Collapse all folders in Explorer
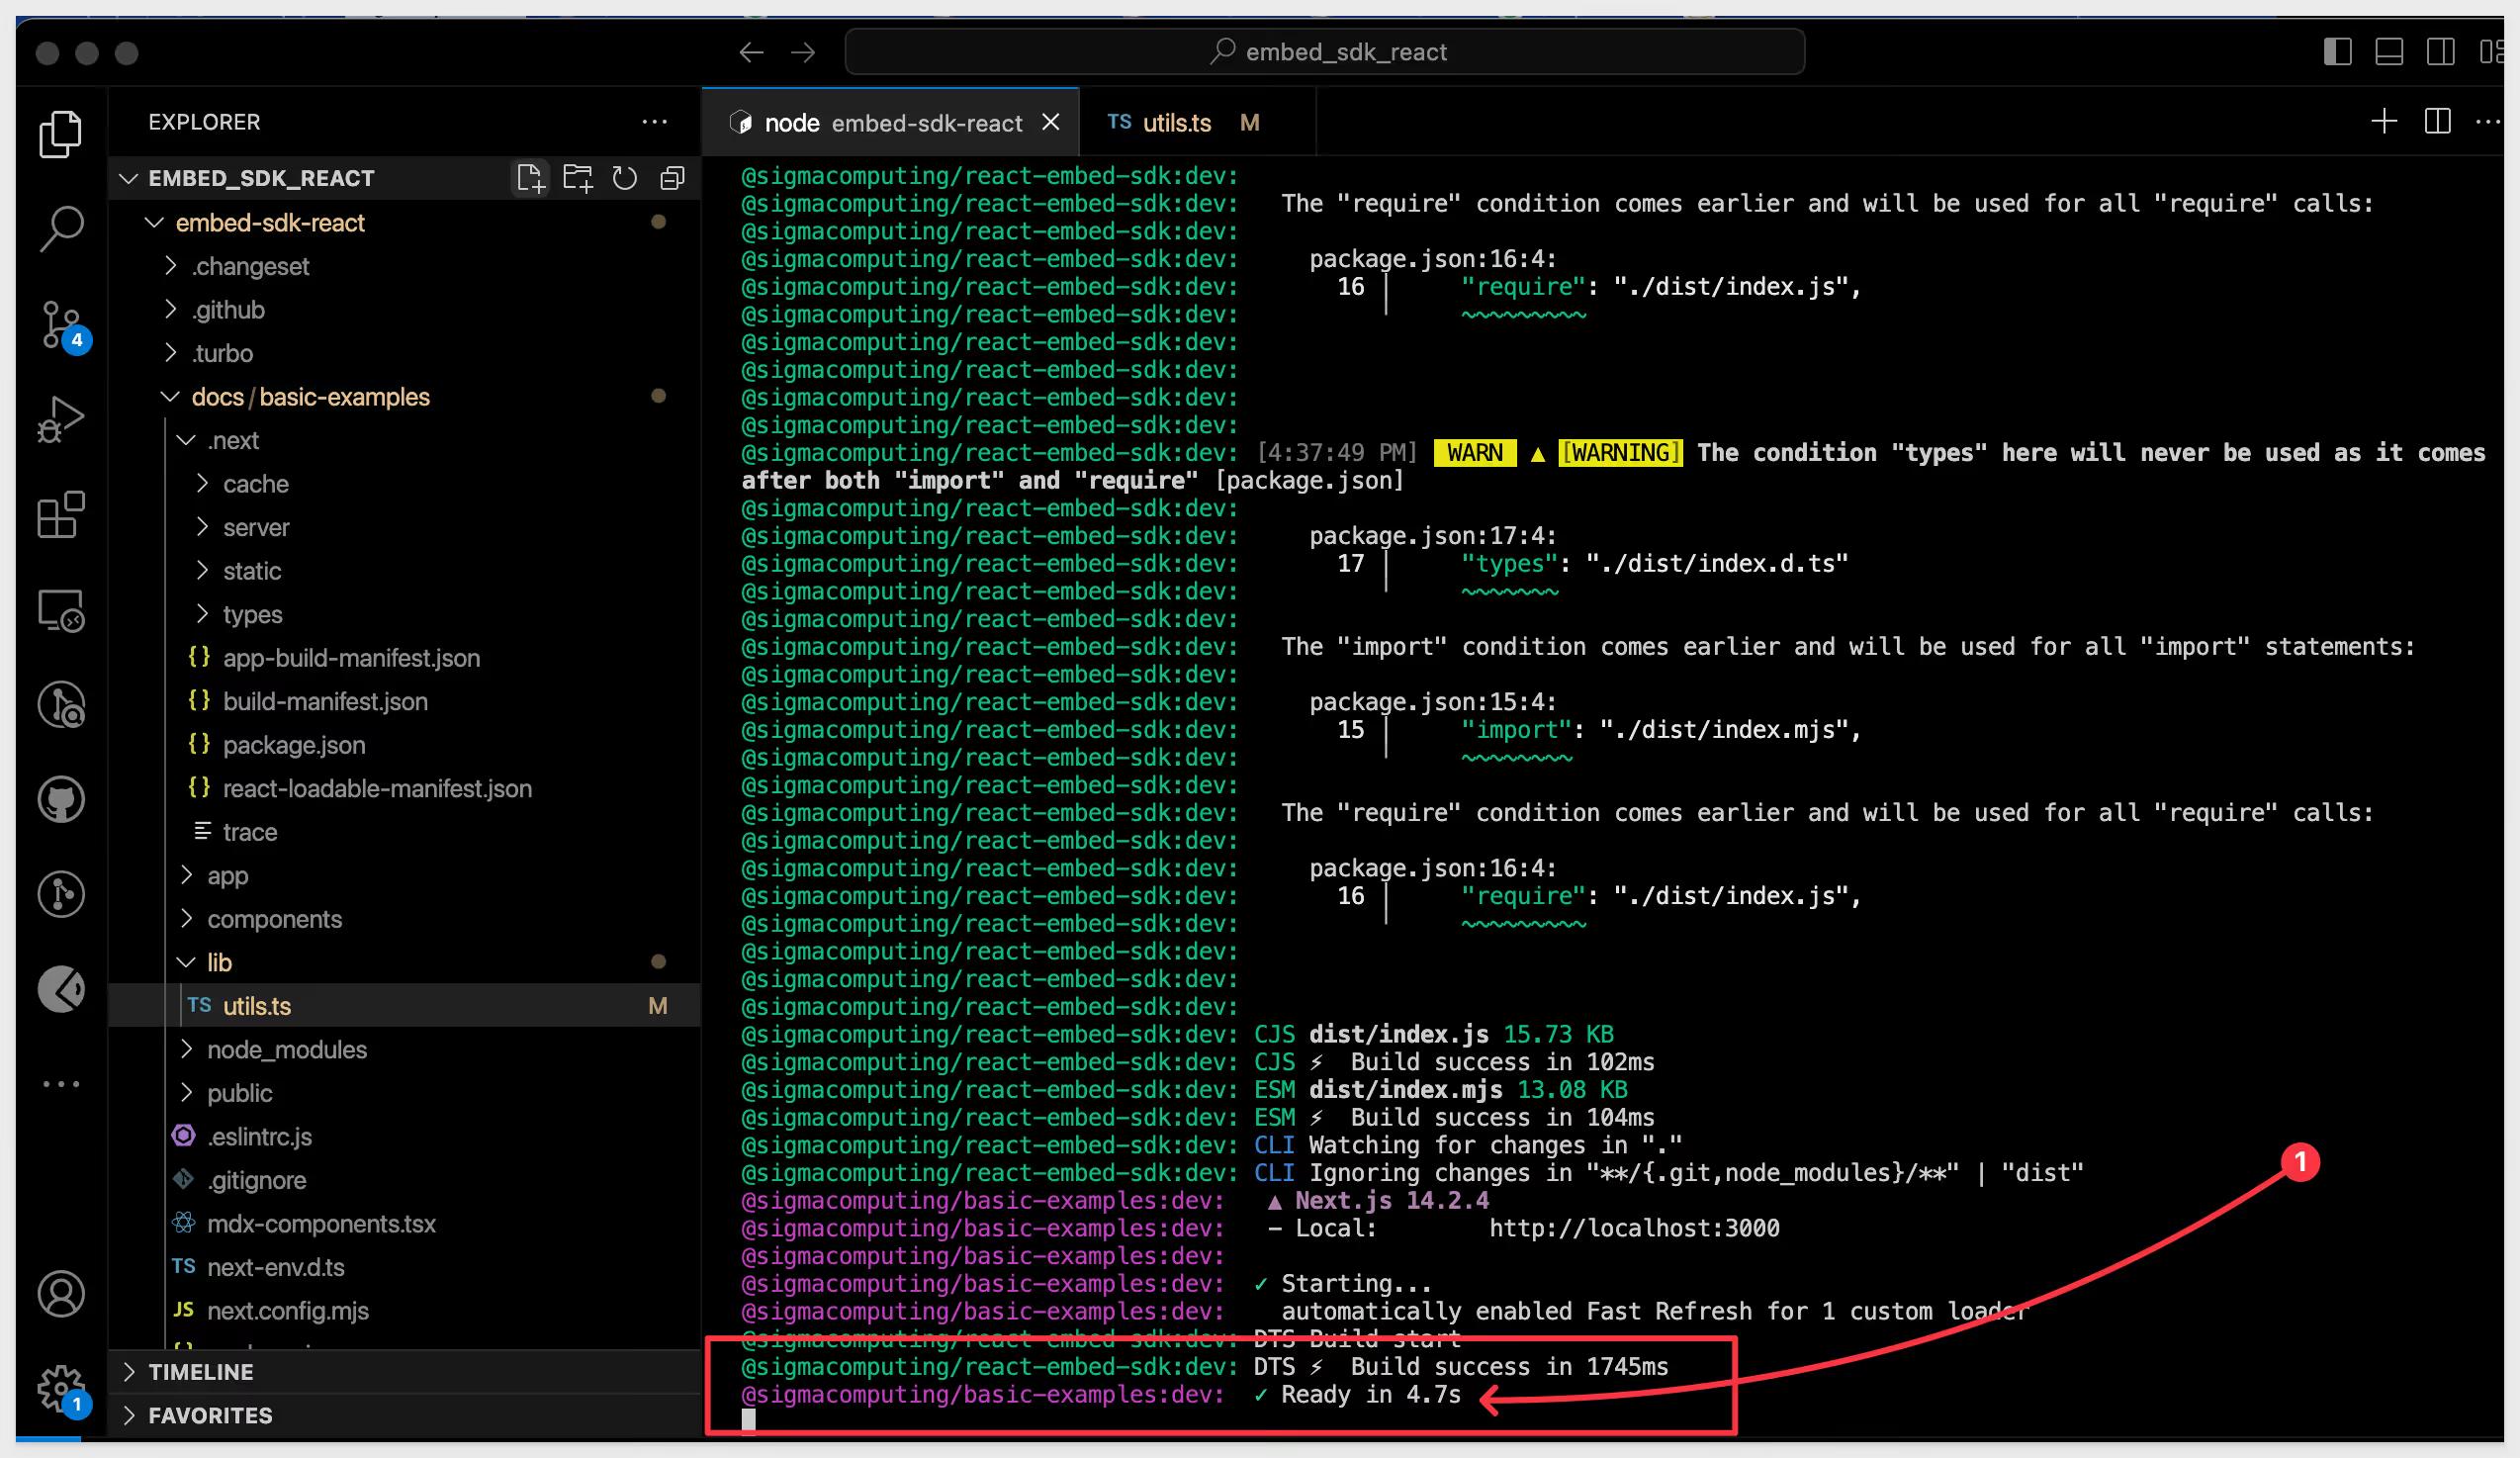Image resolution: width=2520 pixels, height=1458 pixels. [672, 178]
